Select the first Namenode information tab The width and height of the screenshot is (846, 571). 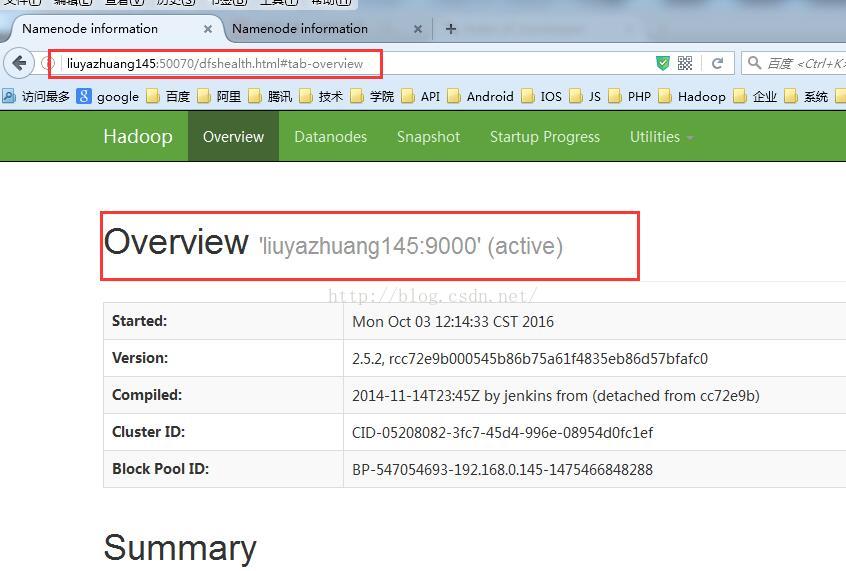point(113,29)
